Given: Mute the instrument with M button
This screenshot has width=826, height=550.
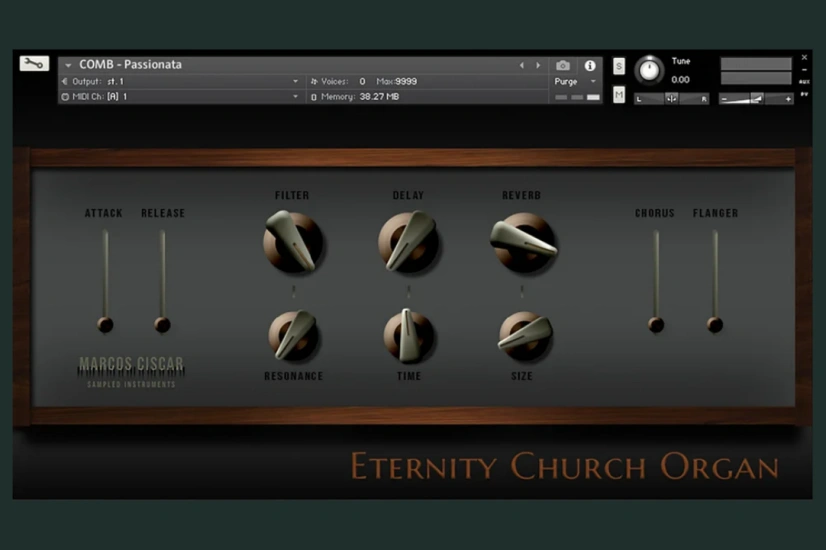Looking at the screenshot, I should tap(619, 95).
